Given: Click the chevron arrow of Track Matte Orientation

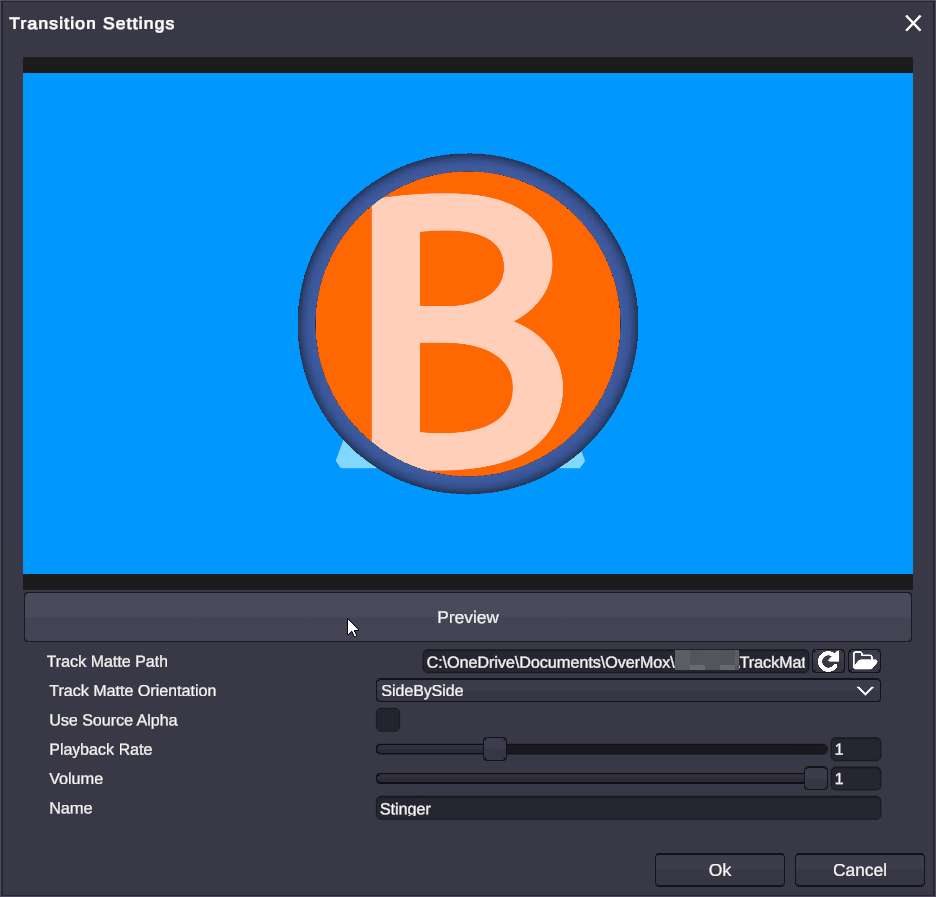Looking at the screenshot, I should pyautogui.click(x=865, y=691).
